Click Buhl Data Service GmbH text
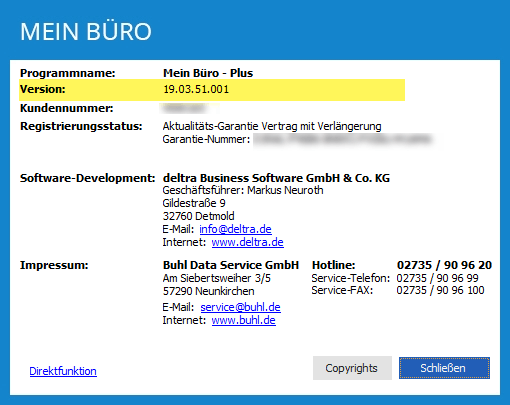 coord(231,265)
